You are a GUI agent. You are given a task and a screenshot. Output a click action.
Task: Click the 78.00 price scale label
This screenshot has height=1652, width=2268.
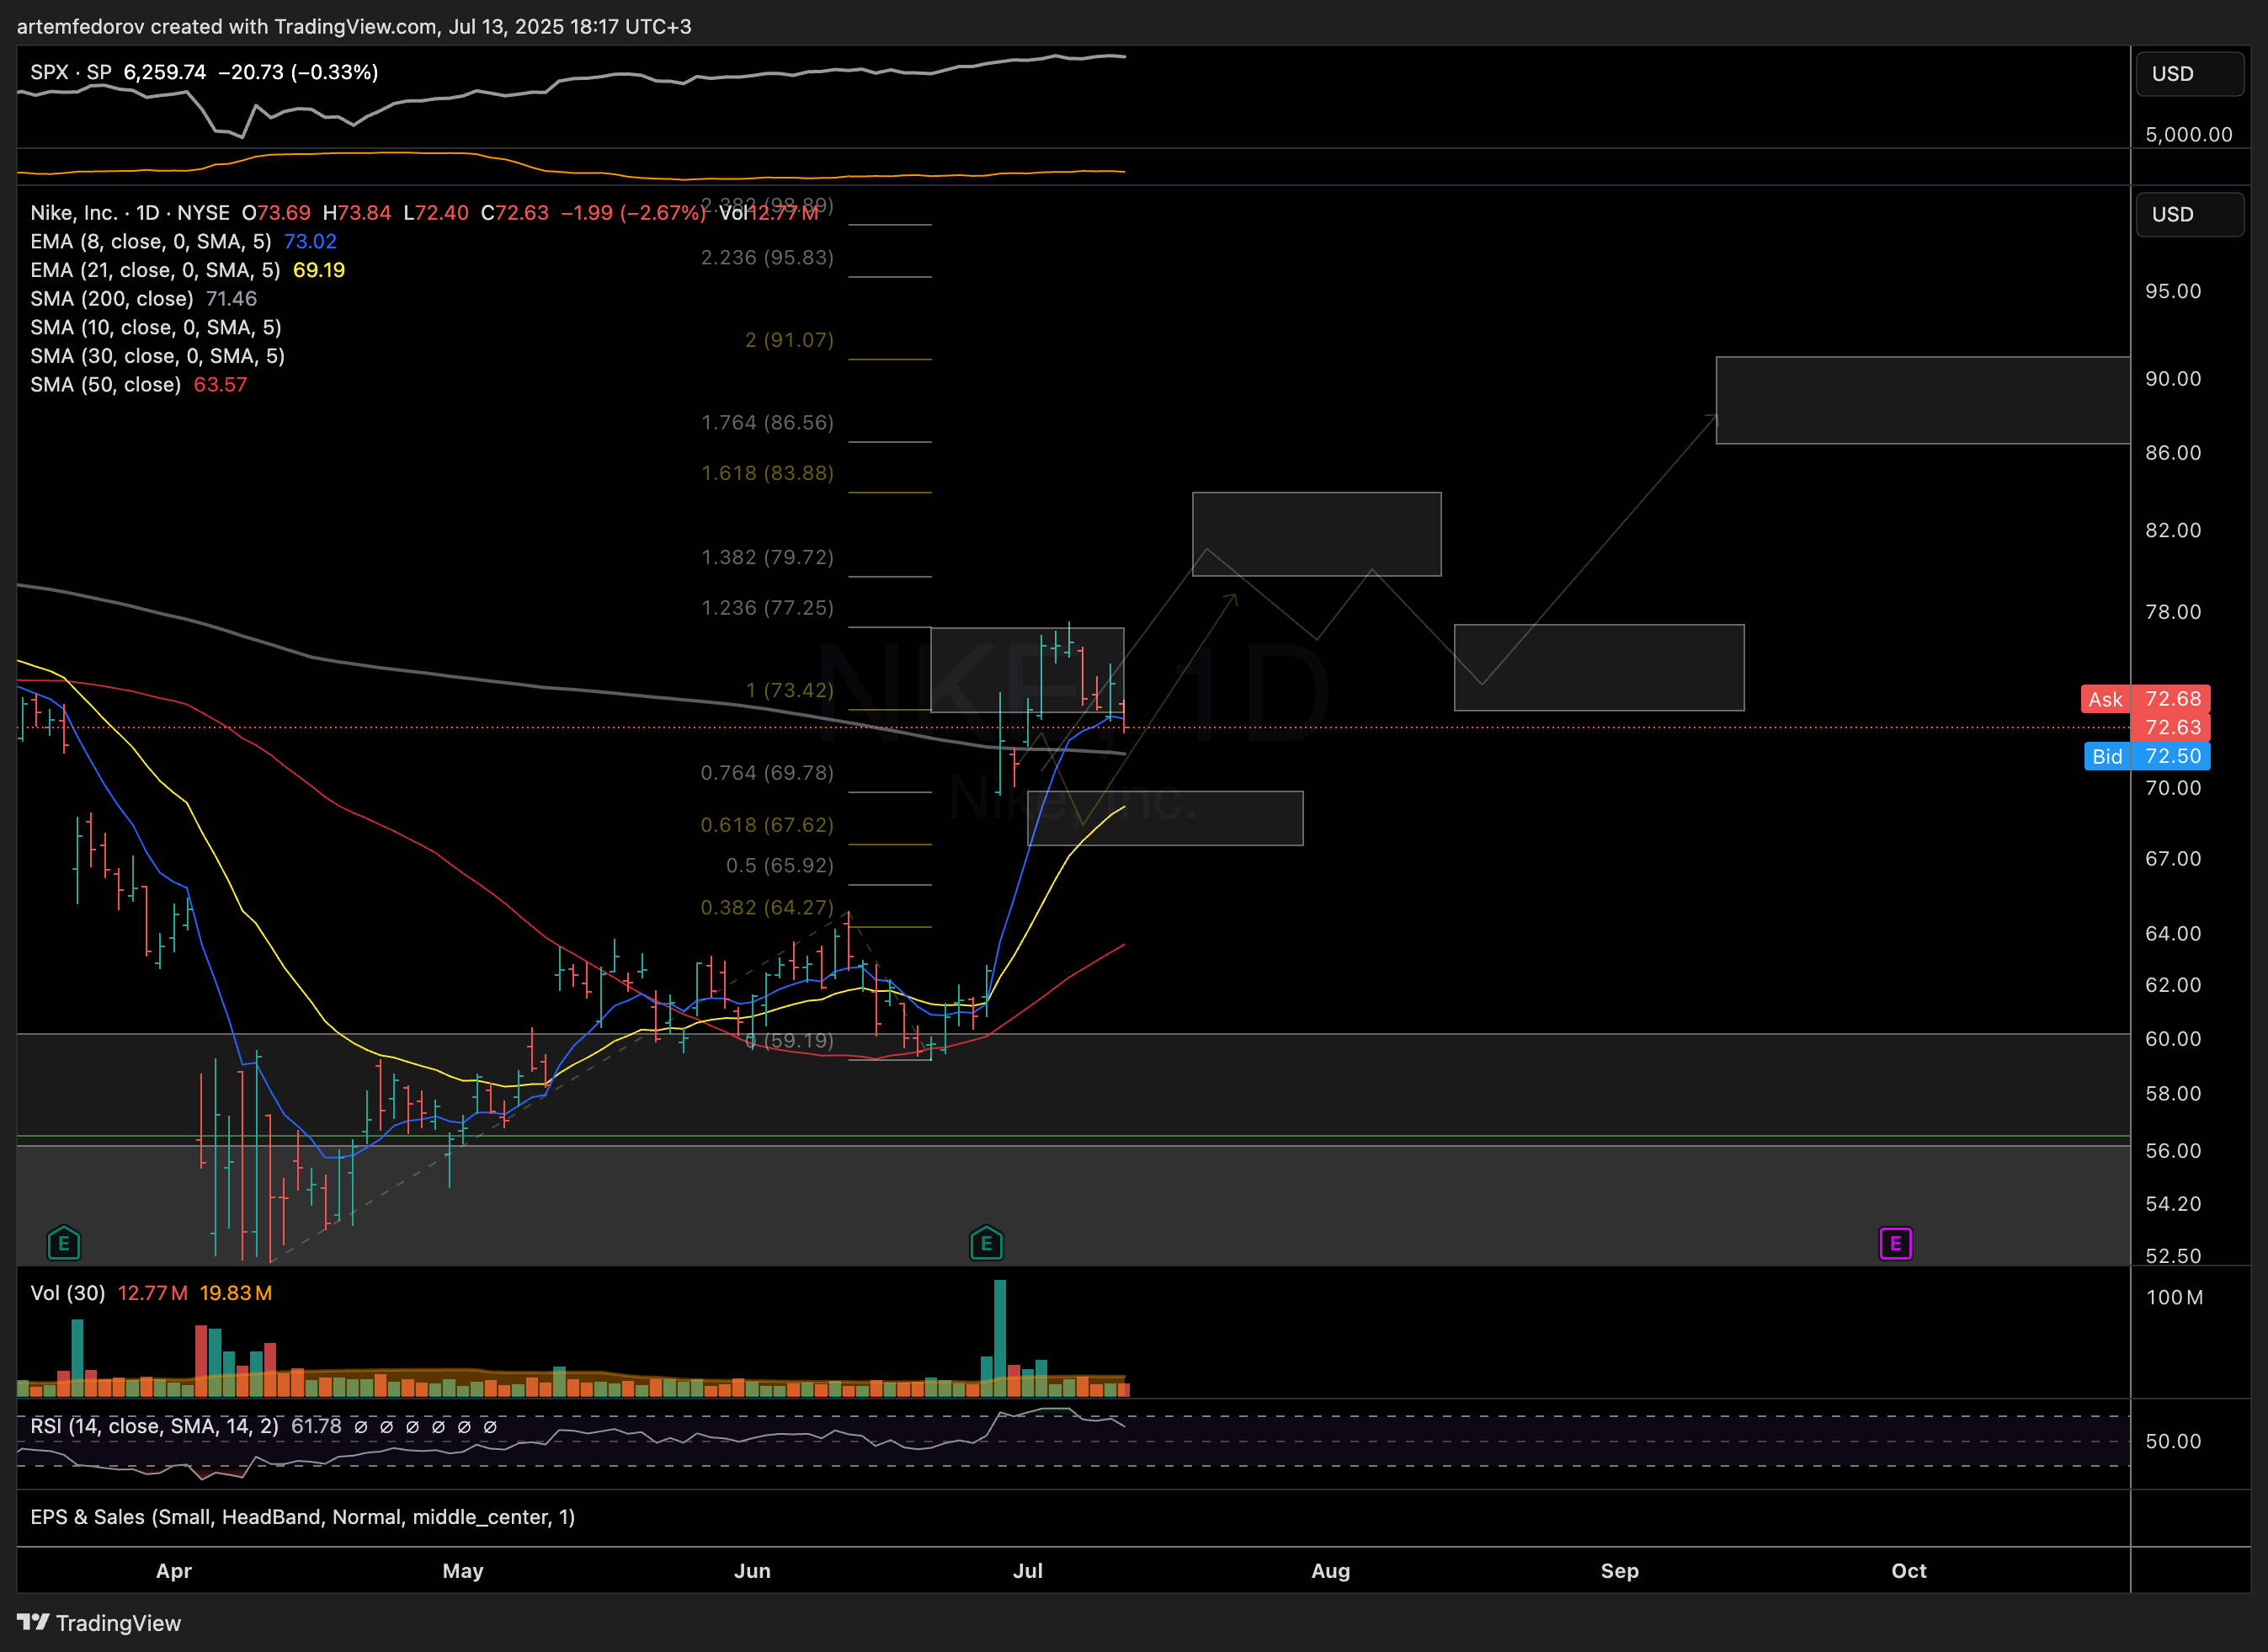pos(2173,611)
